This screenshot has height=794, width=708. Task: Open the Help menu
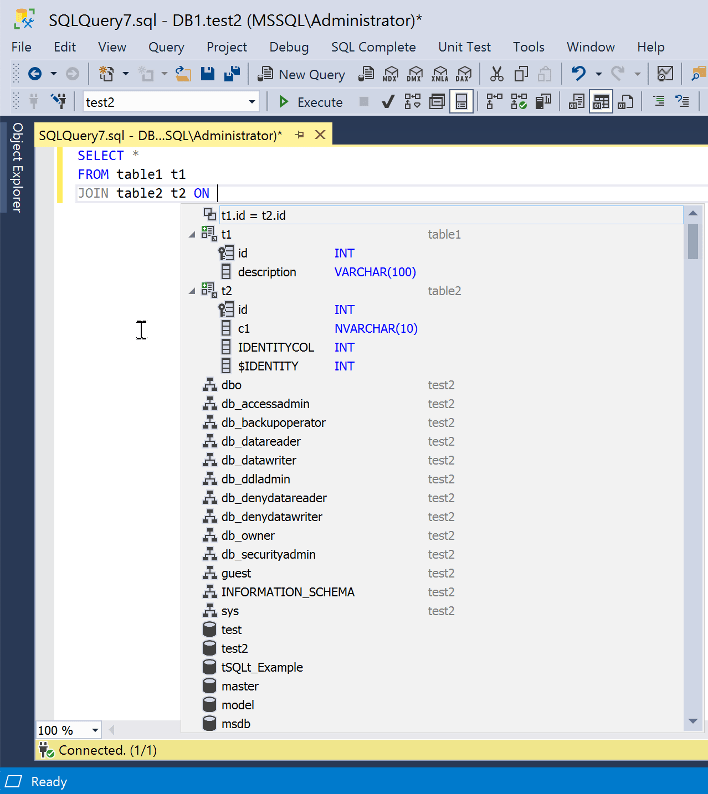(650, 47)
